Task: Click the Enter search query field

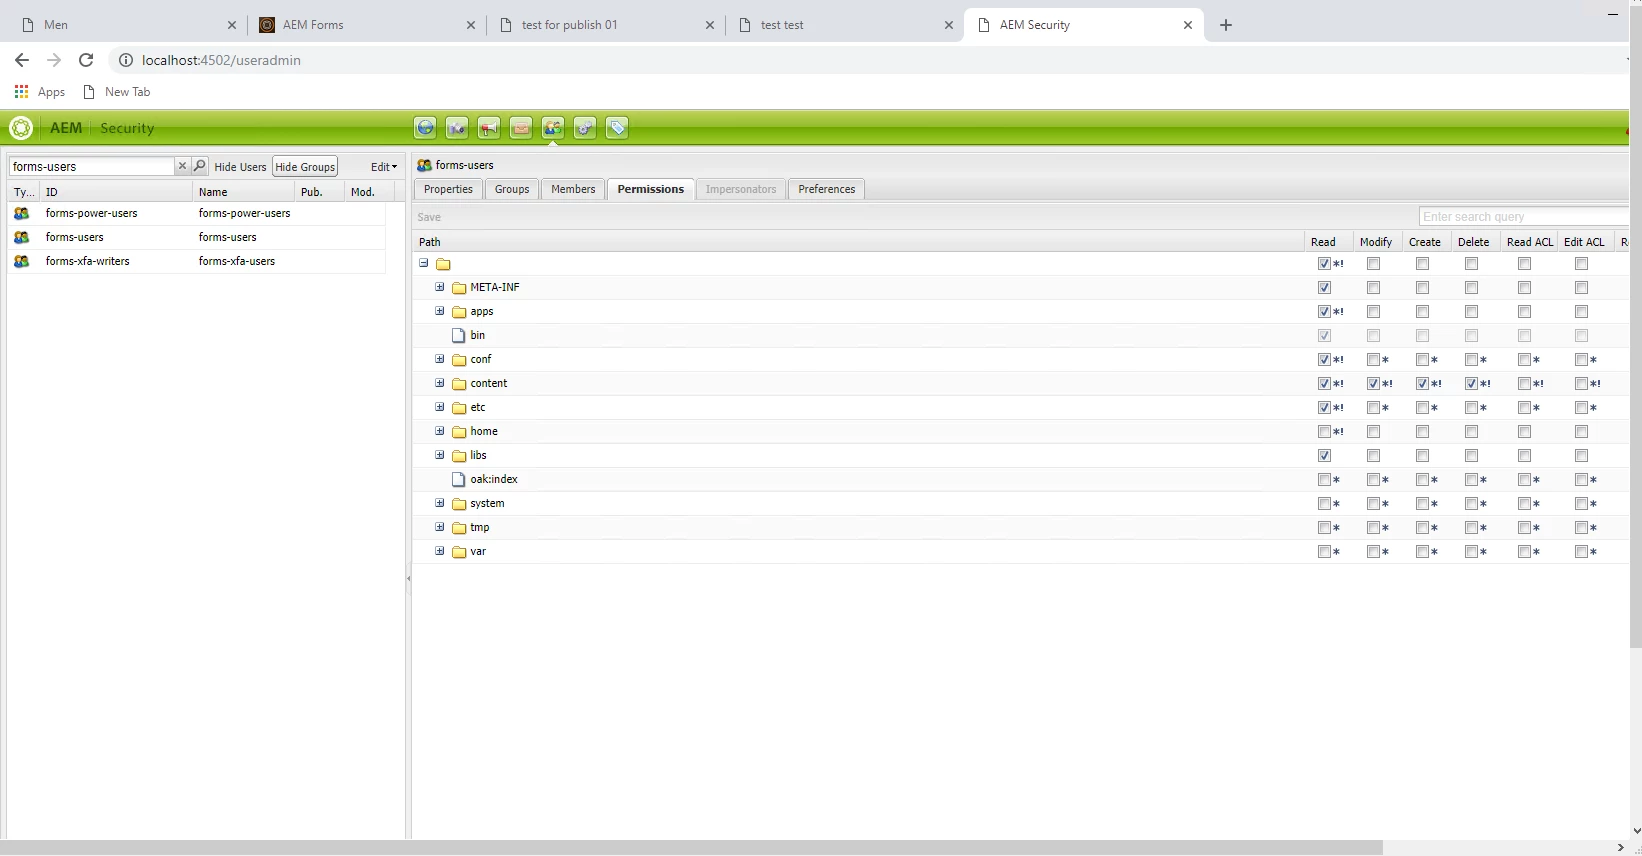Action: [x=1523, y=217]
